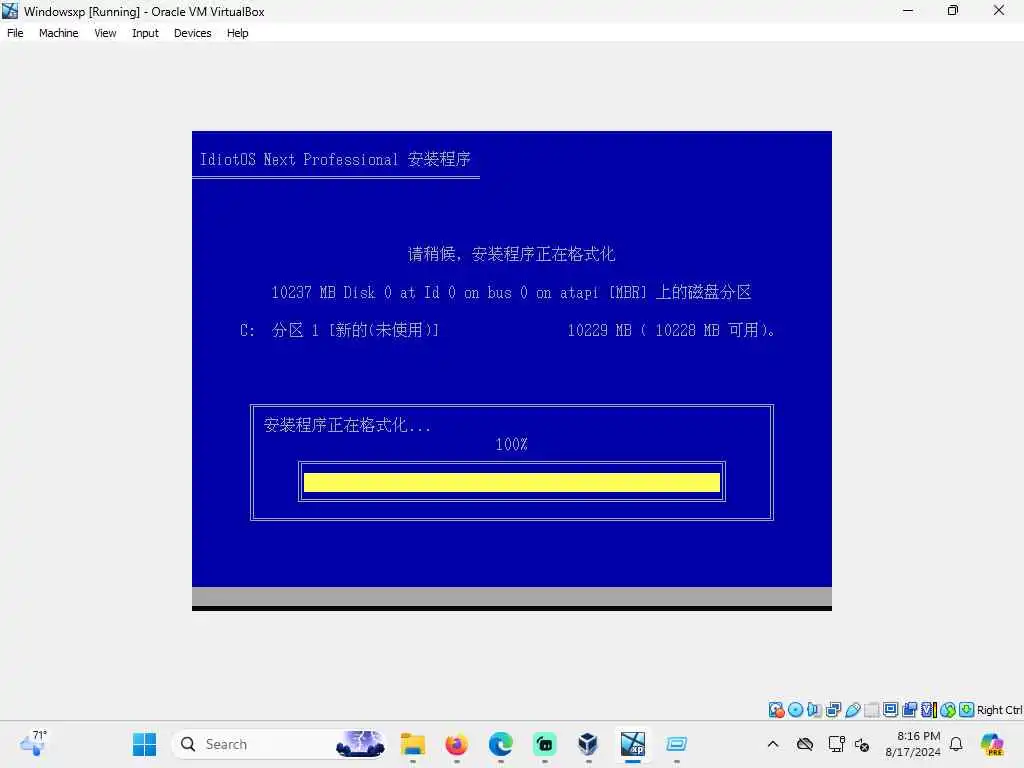Open the green app icon on taskbar
The height and width of the screenshot is (768, 1024).
pyautogui.click(x=545, y=744)
